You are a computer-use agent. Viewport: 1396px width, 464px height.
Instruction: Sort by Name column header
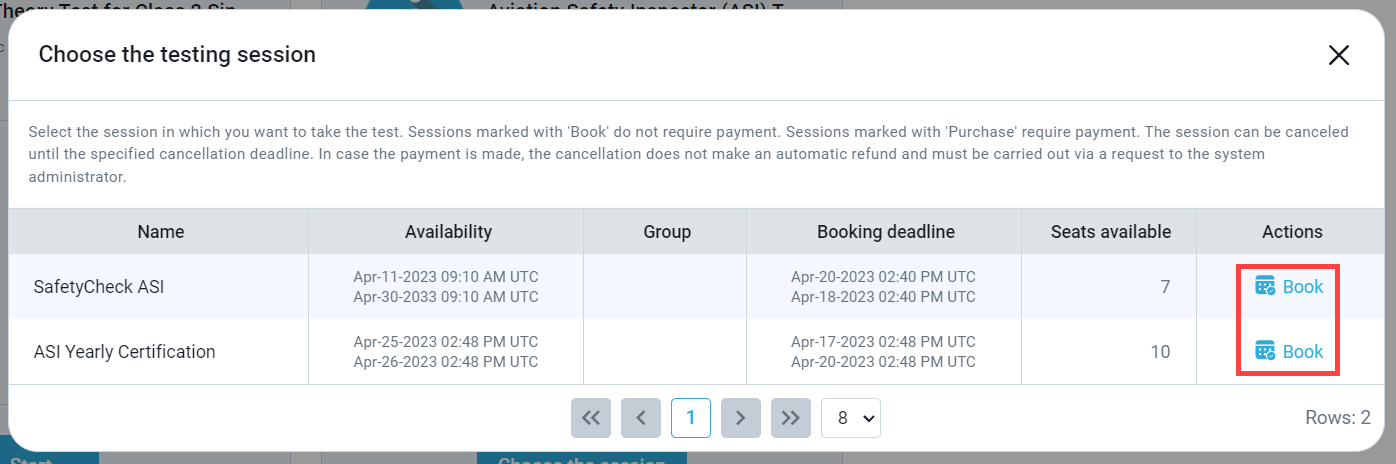click(x=160, y=232)
